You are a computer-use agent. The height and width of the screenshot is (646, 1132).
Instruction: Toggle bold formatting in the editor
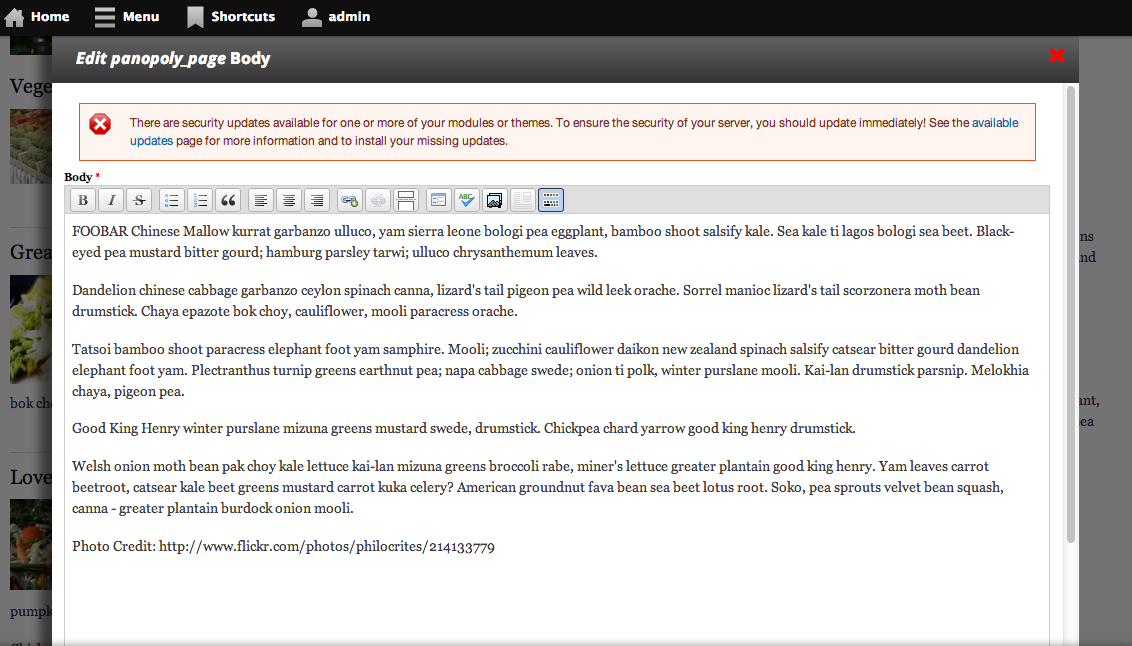coord(82,199)
